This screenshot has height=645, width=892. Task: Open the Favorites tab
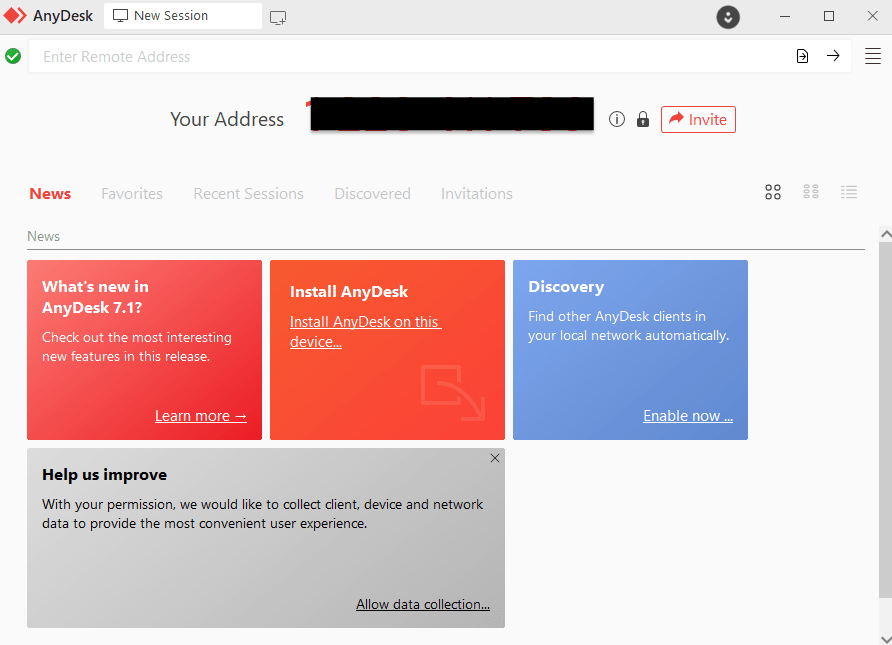point(132,193)
